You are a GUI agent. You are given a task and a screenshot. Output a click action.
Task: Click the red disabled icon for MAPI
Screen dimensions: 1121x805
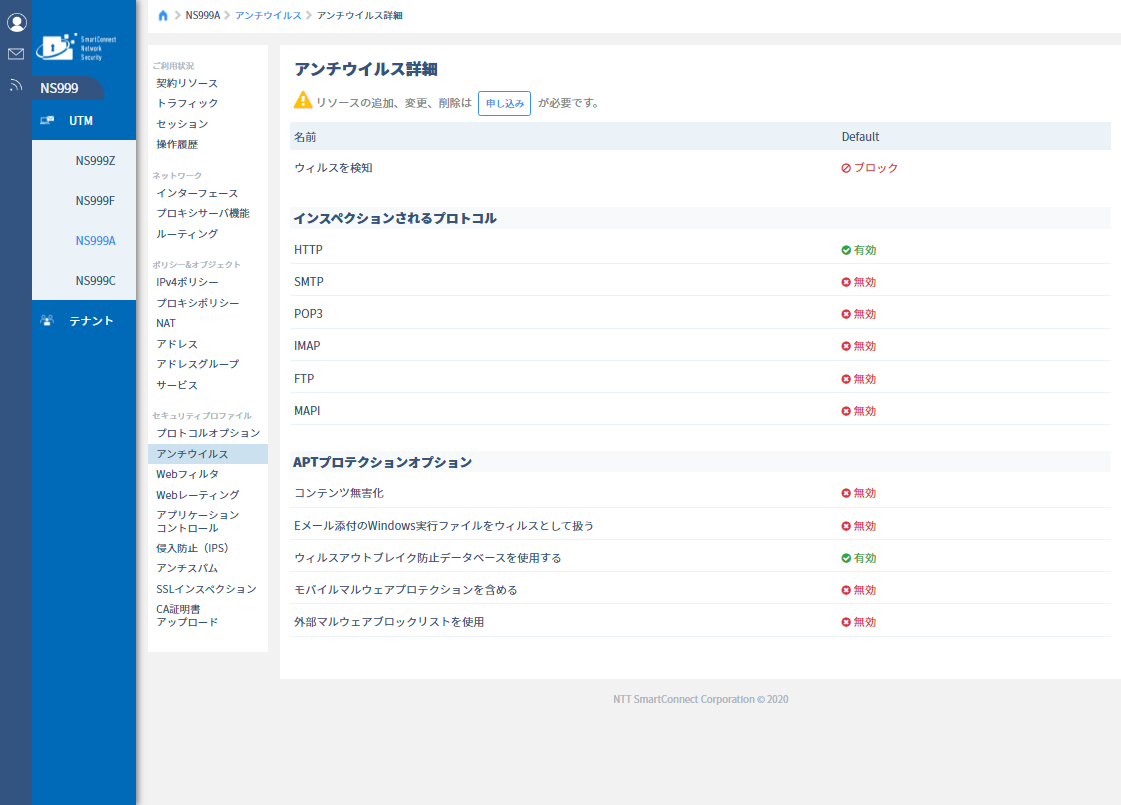click(846, 411)
